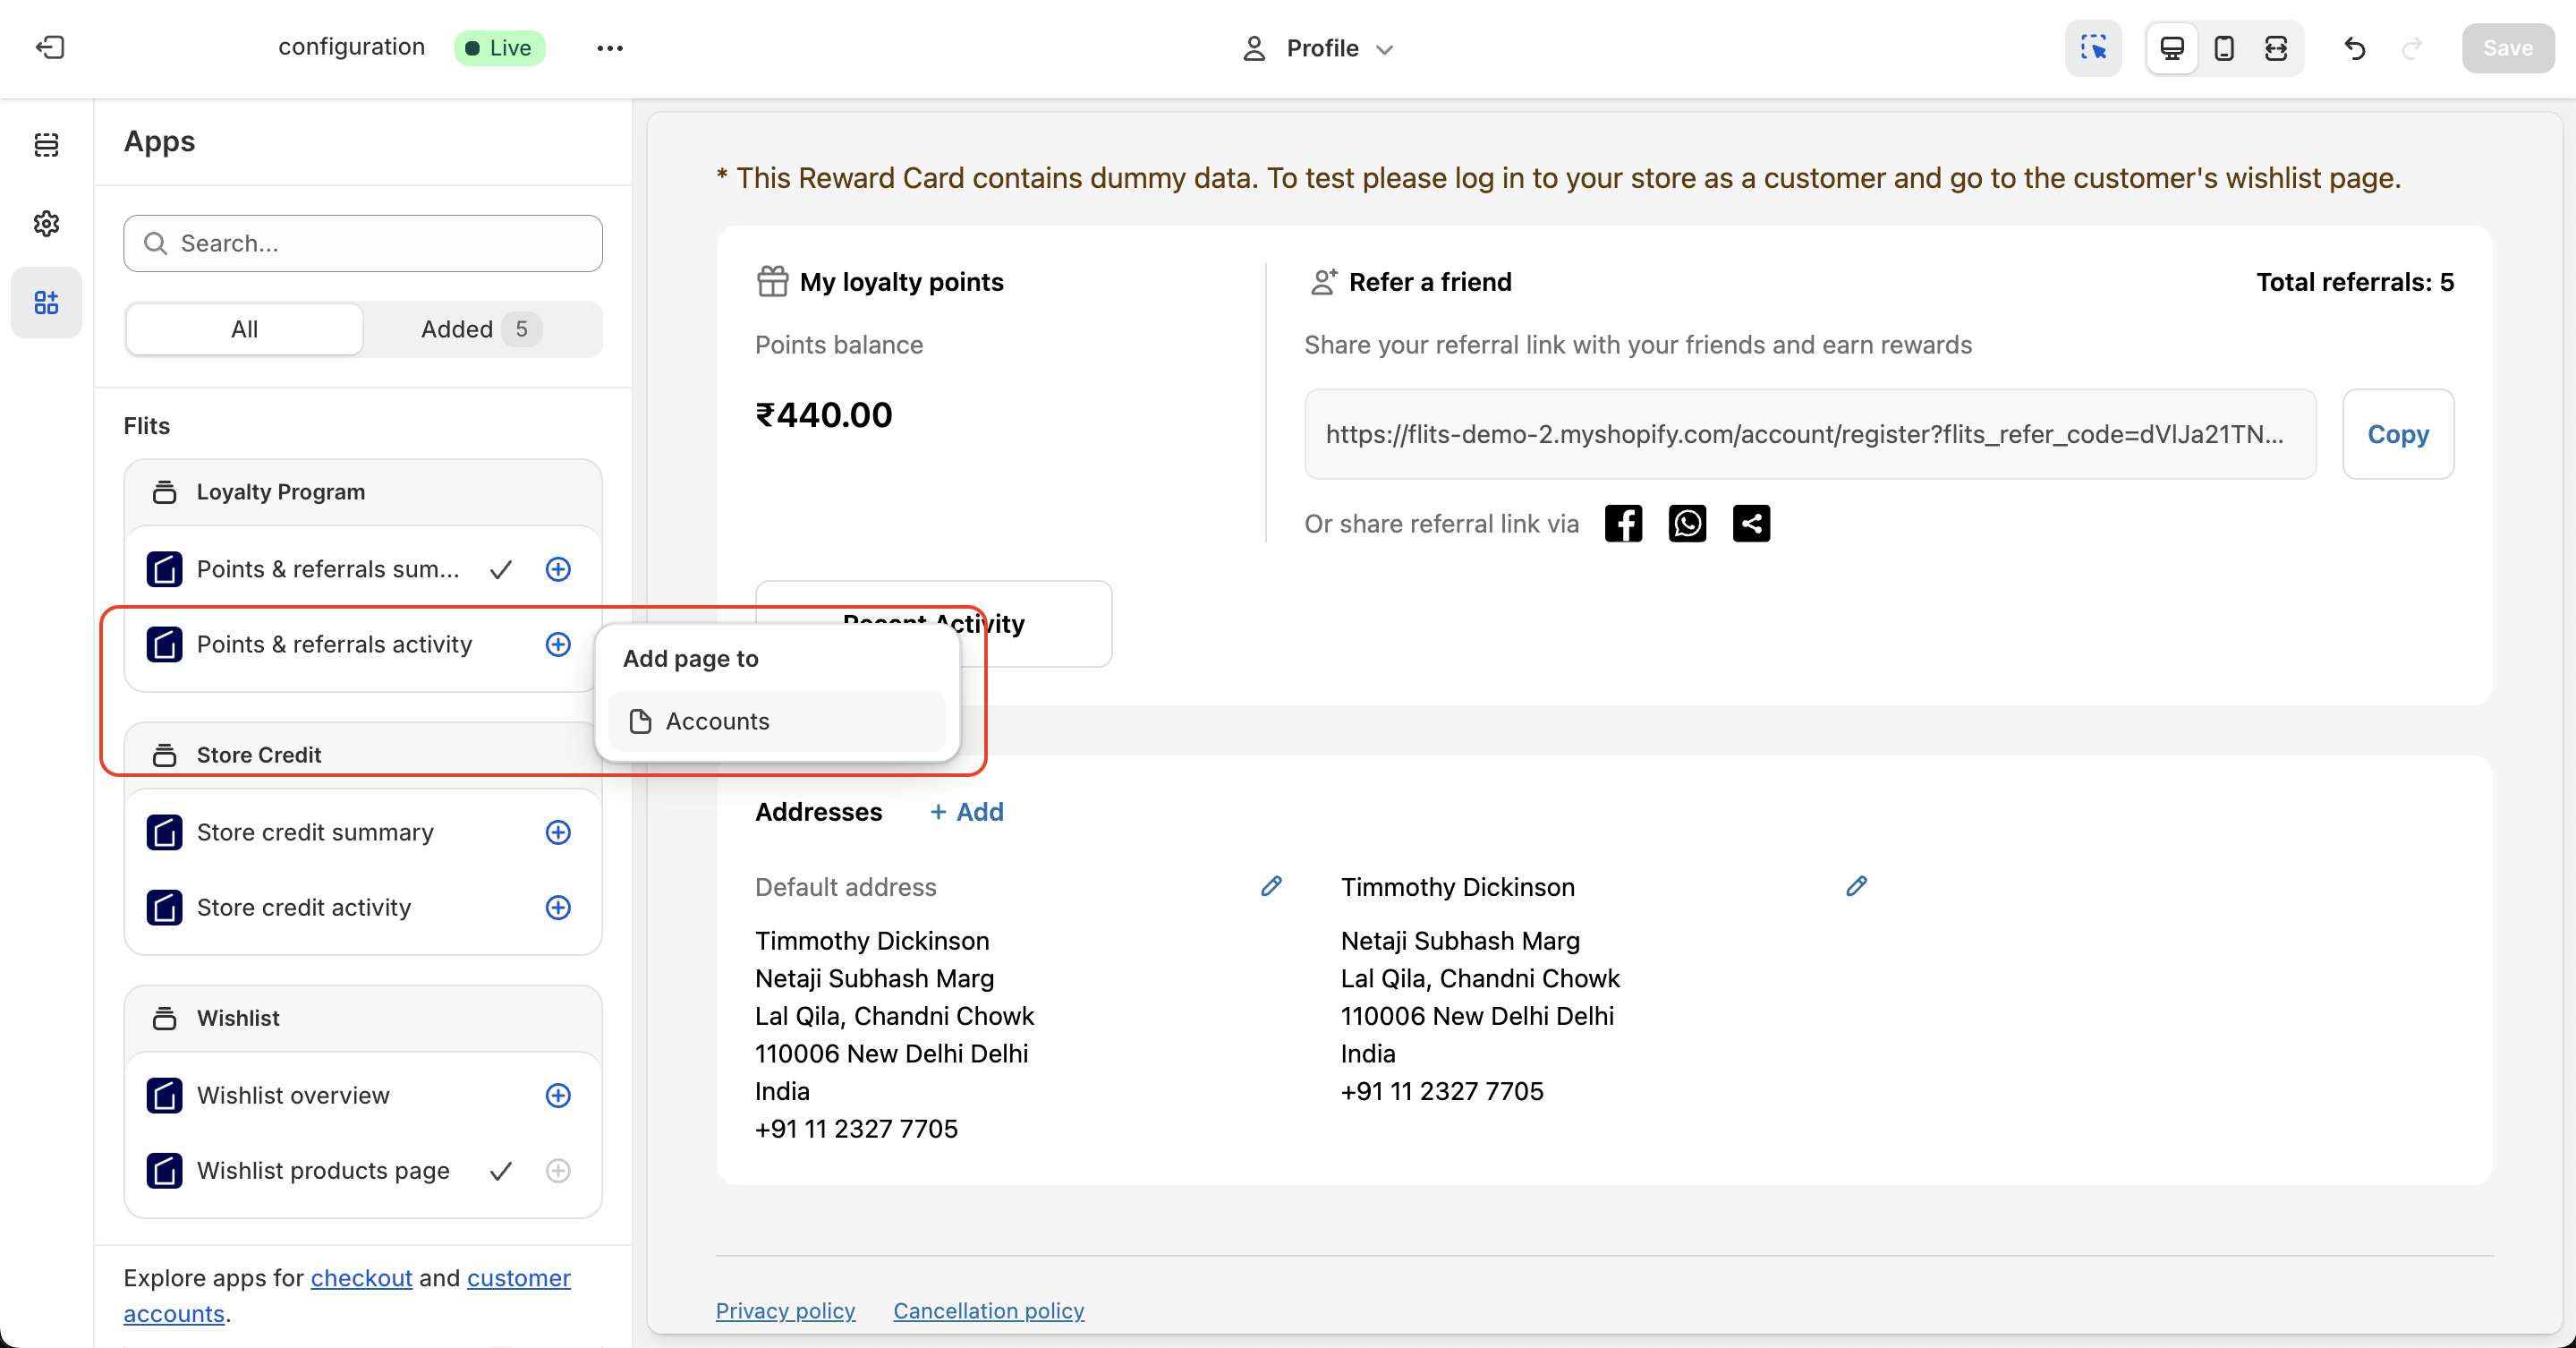Open the three-dots more actions menu
The image size is (2576, 1348).
point(609,48)
